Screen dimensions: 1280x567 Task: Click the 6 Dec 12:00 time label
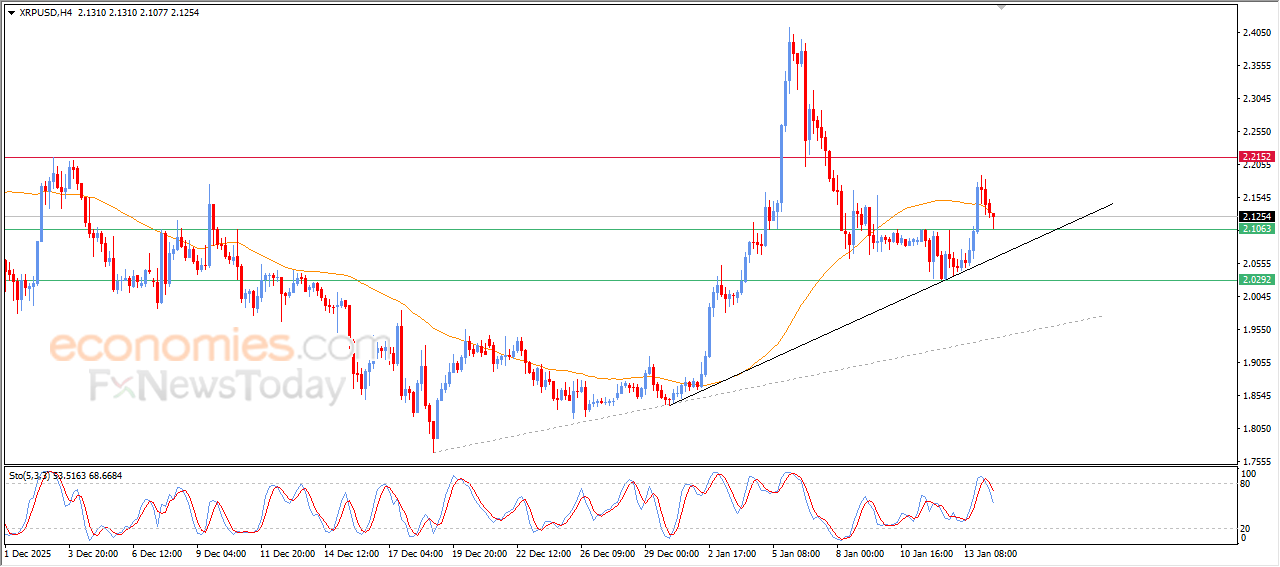pos(156,553)
